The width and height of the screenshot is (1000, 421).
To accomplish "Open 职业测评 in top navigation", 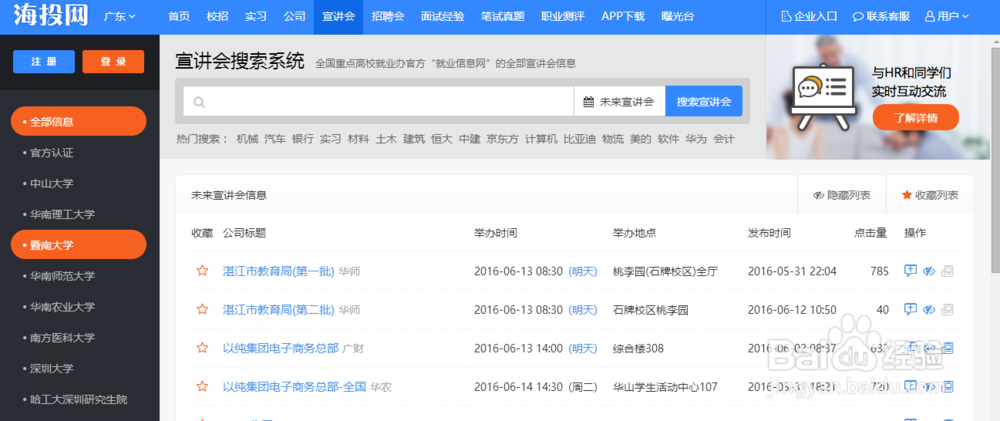I will [562, 17].
